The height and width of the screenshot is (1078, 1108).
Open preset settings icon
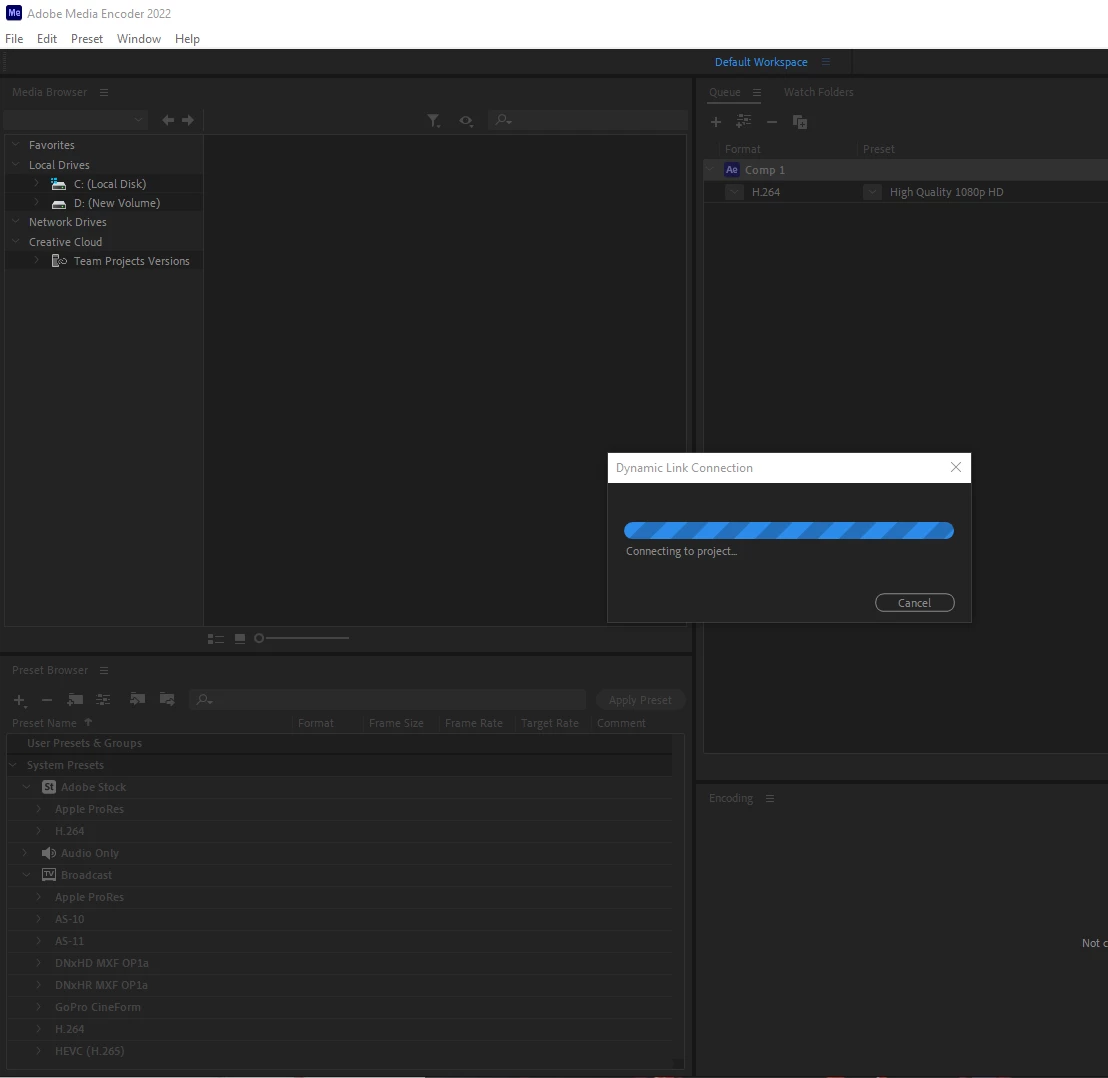pos(103,699)
